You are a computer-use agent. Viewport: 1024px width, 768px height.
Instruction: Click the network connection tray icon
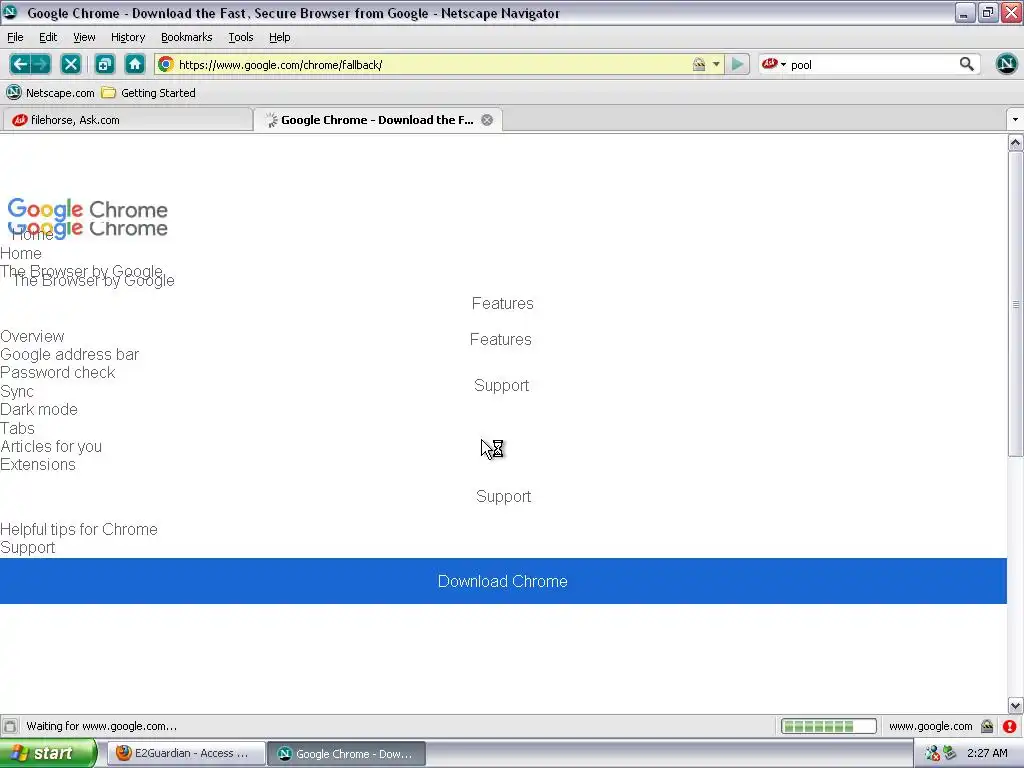(x=932, y=754)
